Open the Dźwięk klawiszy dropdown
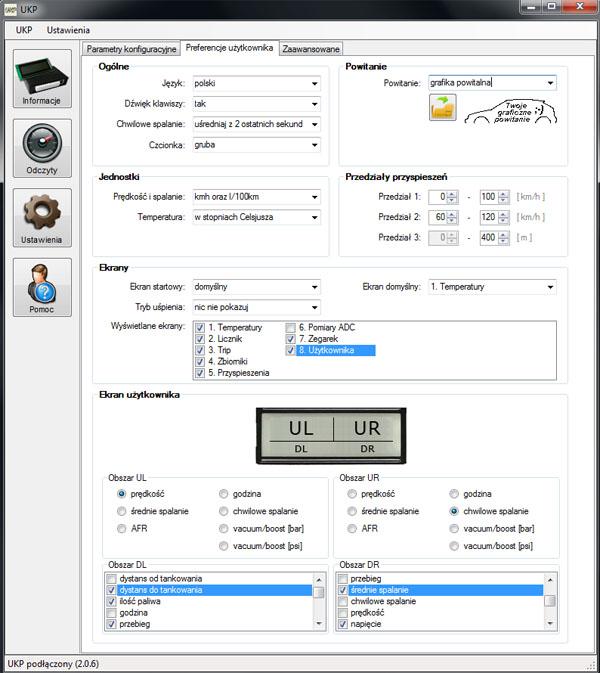Screen dimensions: 600x673 click(256, 104)
